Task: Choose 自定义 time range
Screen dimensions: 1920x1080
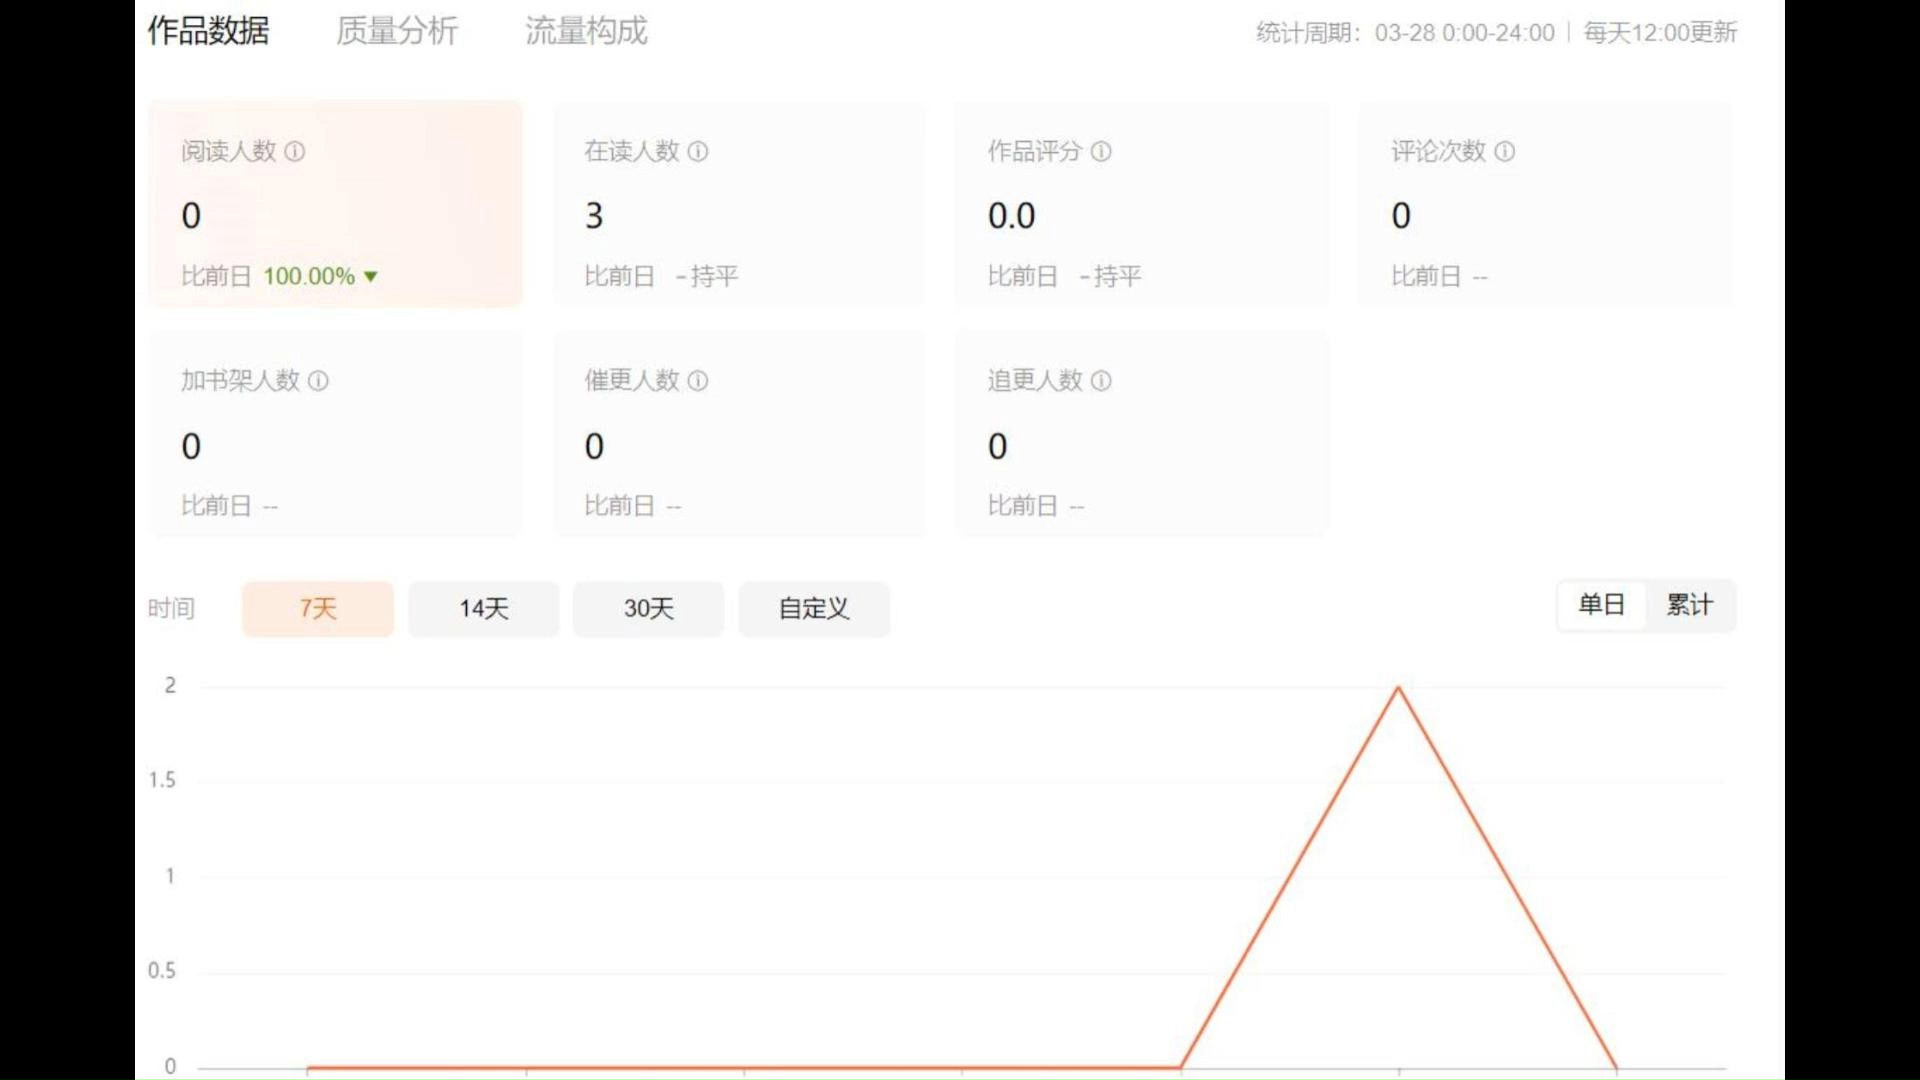Action: 814,608
